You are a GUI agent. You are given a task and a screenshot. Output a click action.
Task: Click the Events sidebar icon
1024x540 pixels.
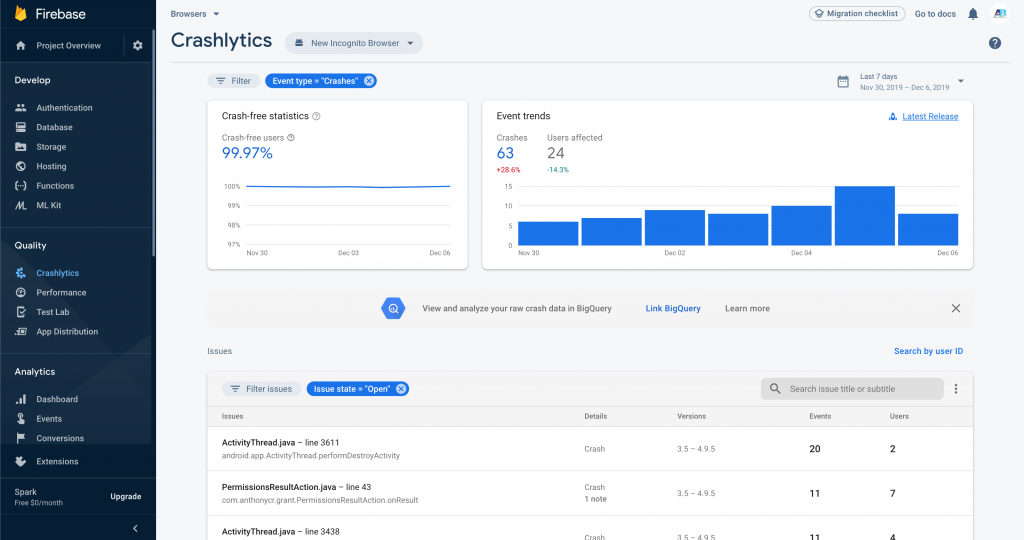(21, 419)
